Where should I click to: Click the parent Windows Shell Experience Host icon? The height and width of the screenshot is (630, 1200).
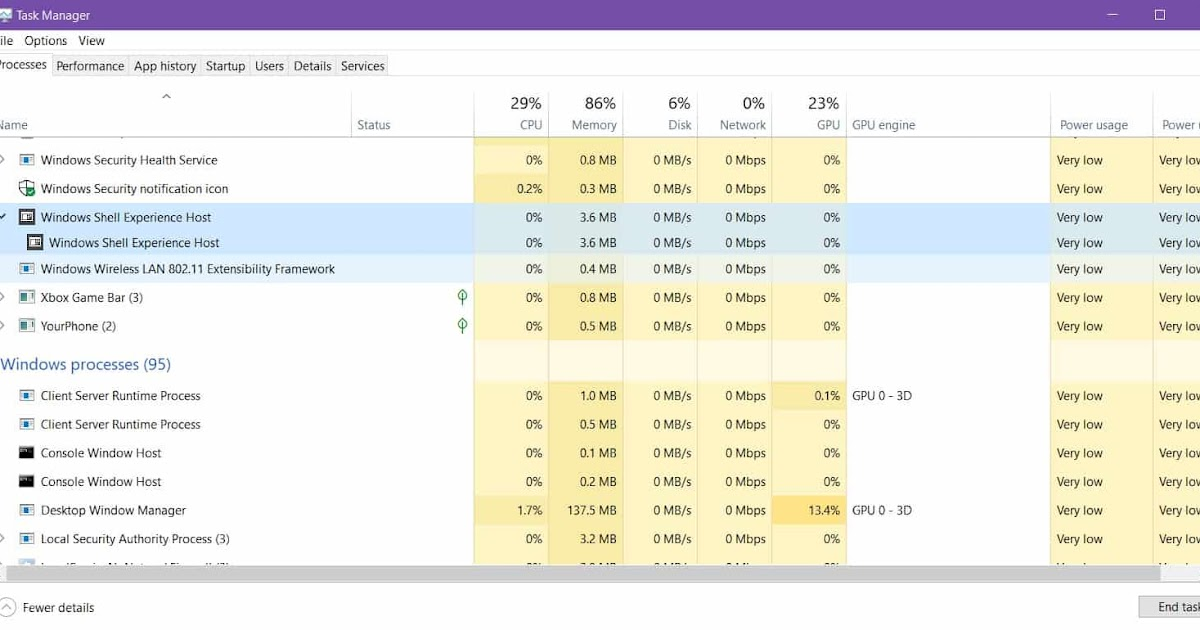pos(27,217)
